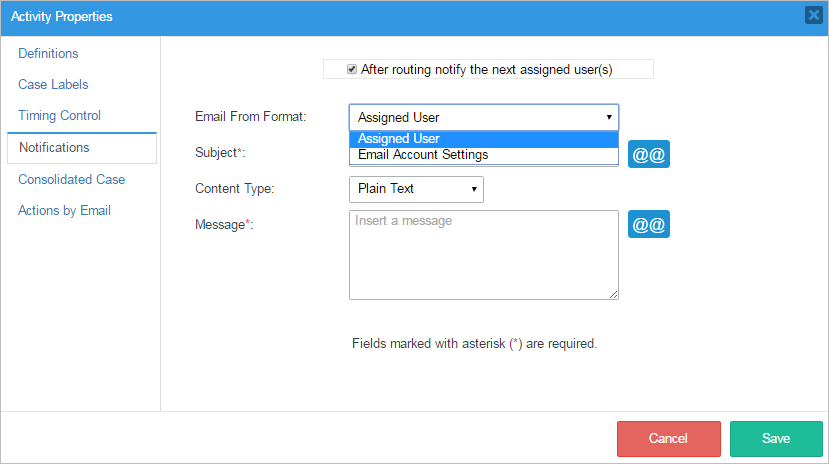
Task: Save the activity properties
Action: [x=776, y=439]
